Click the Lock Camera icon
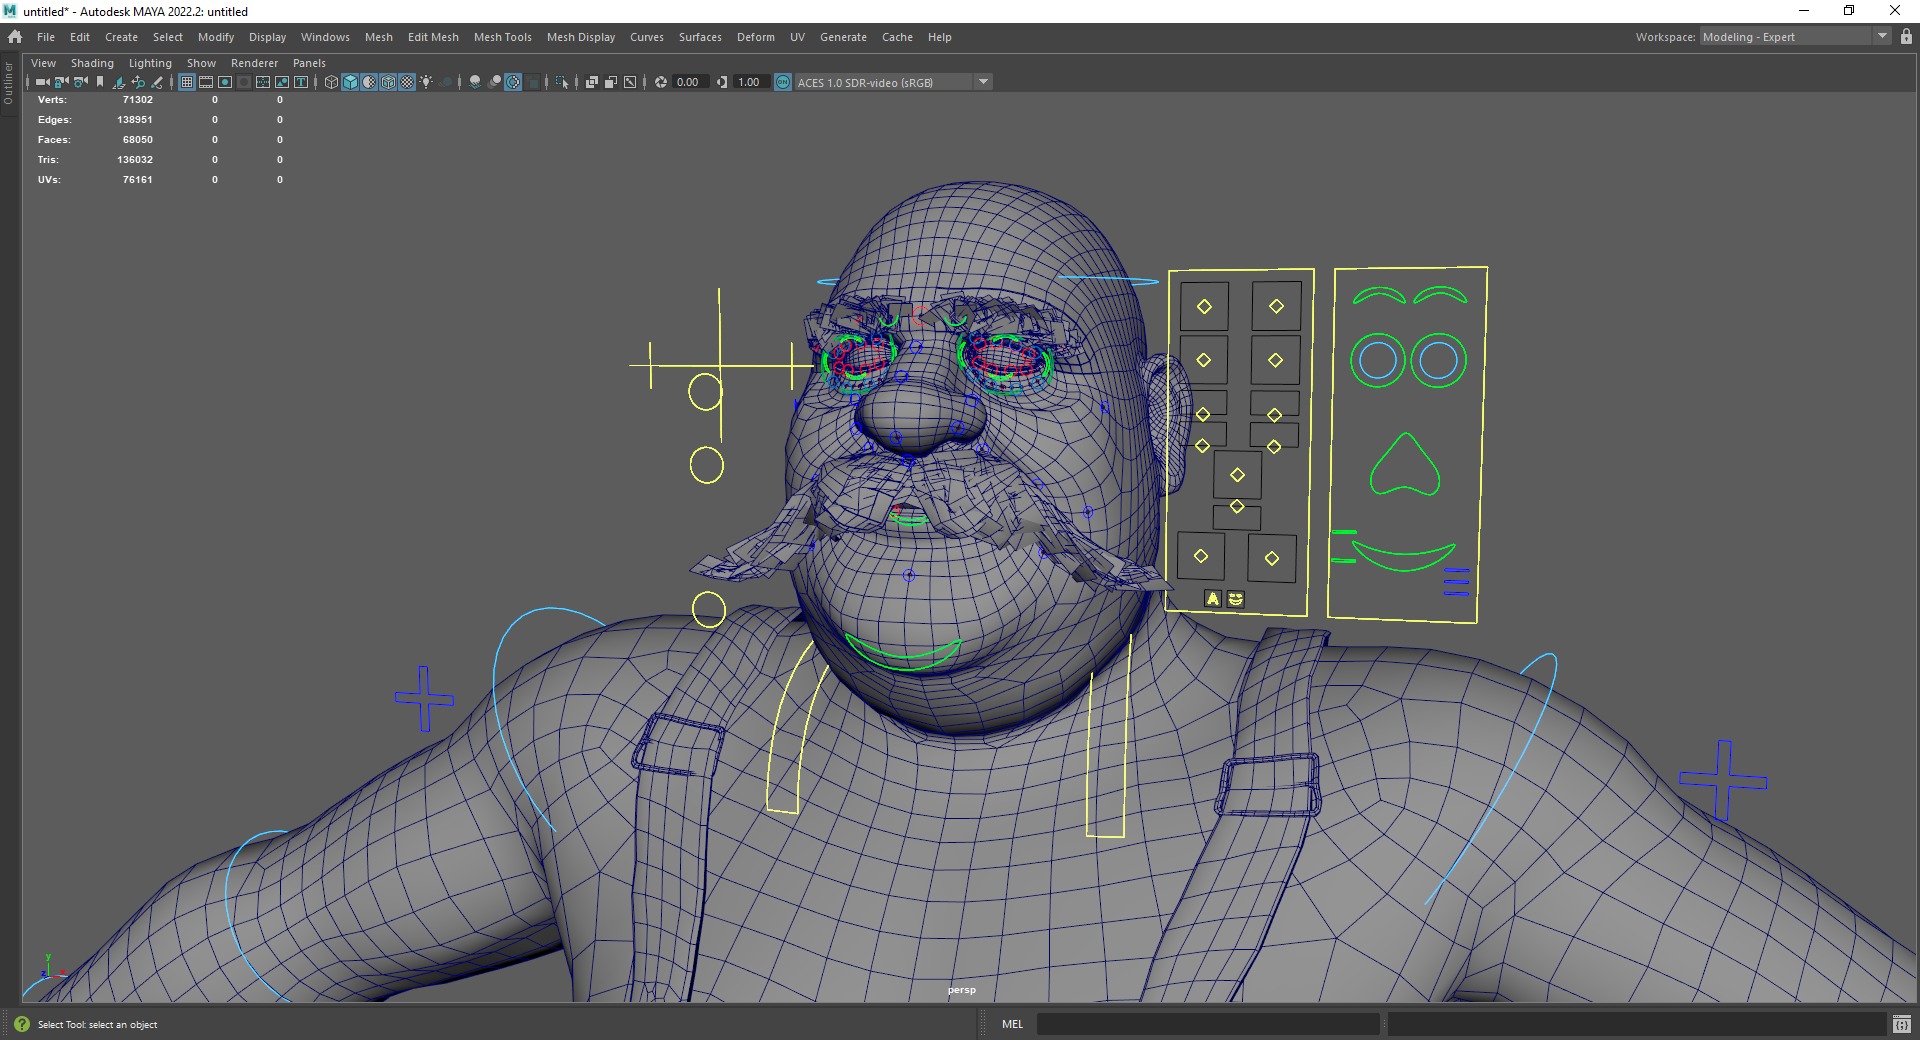Image resolution: width=1920 pixels, height=1040 pixels. (x=61, y=82)
